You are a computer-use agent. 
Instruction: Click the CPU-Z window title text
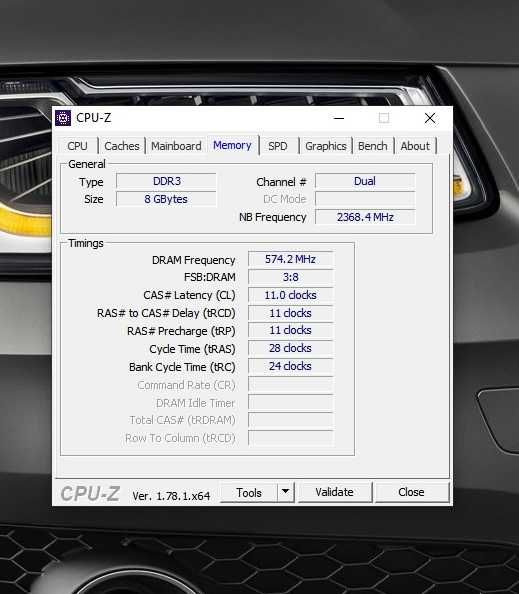click(x=94, y=118)
